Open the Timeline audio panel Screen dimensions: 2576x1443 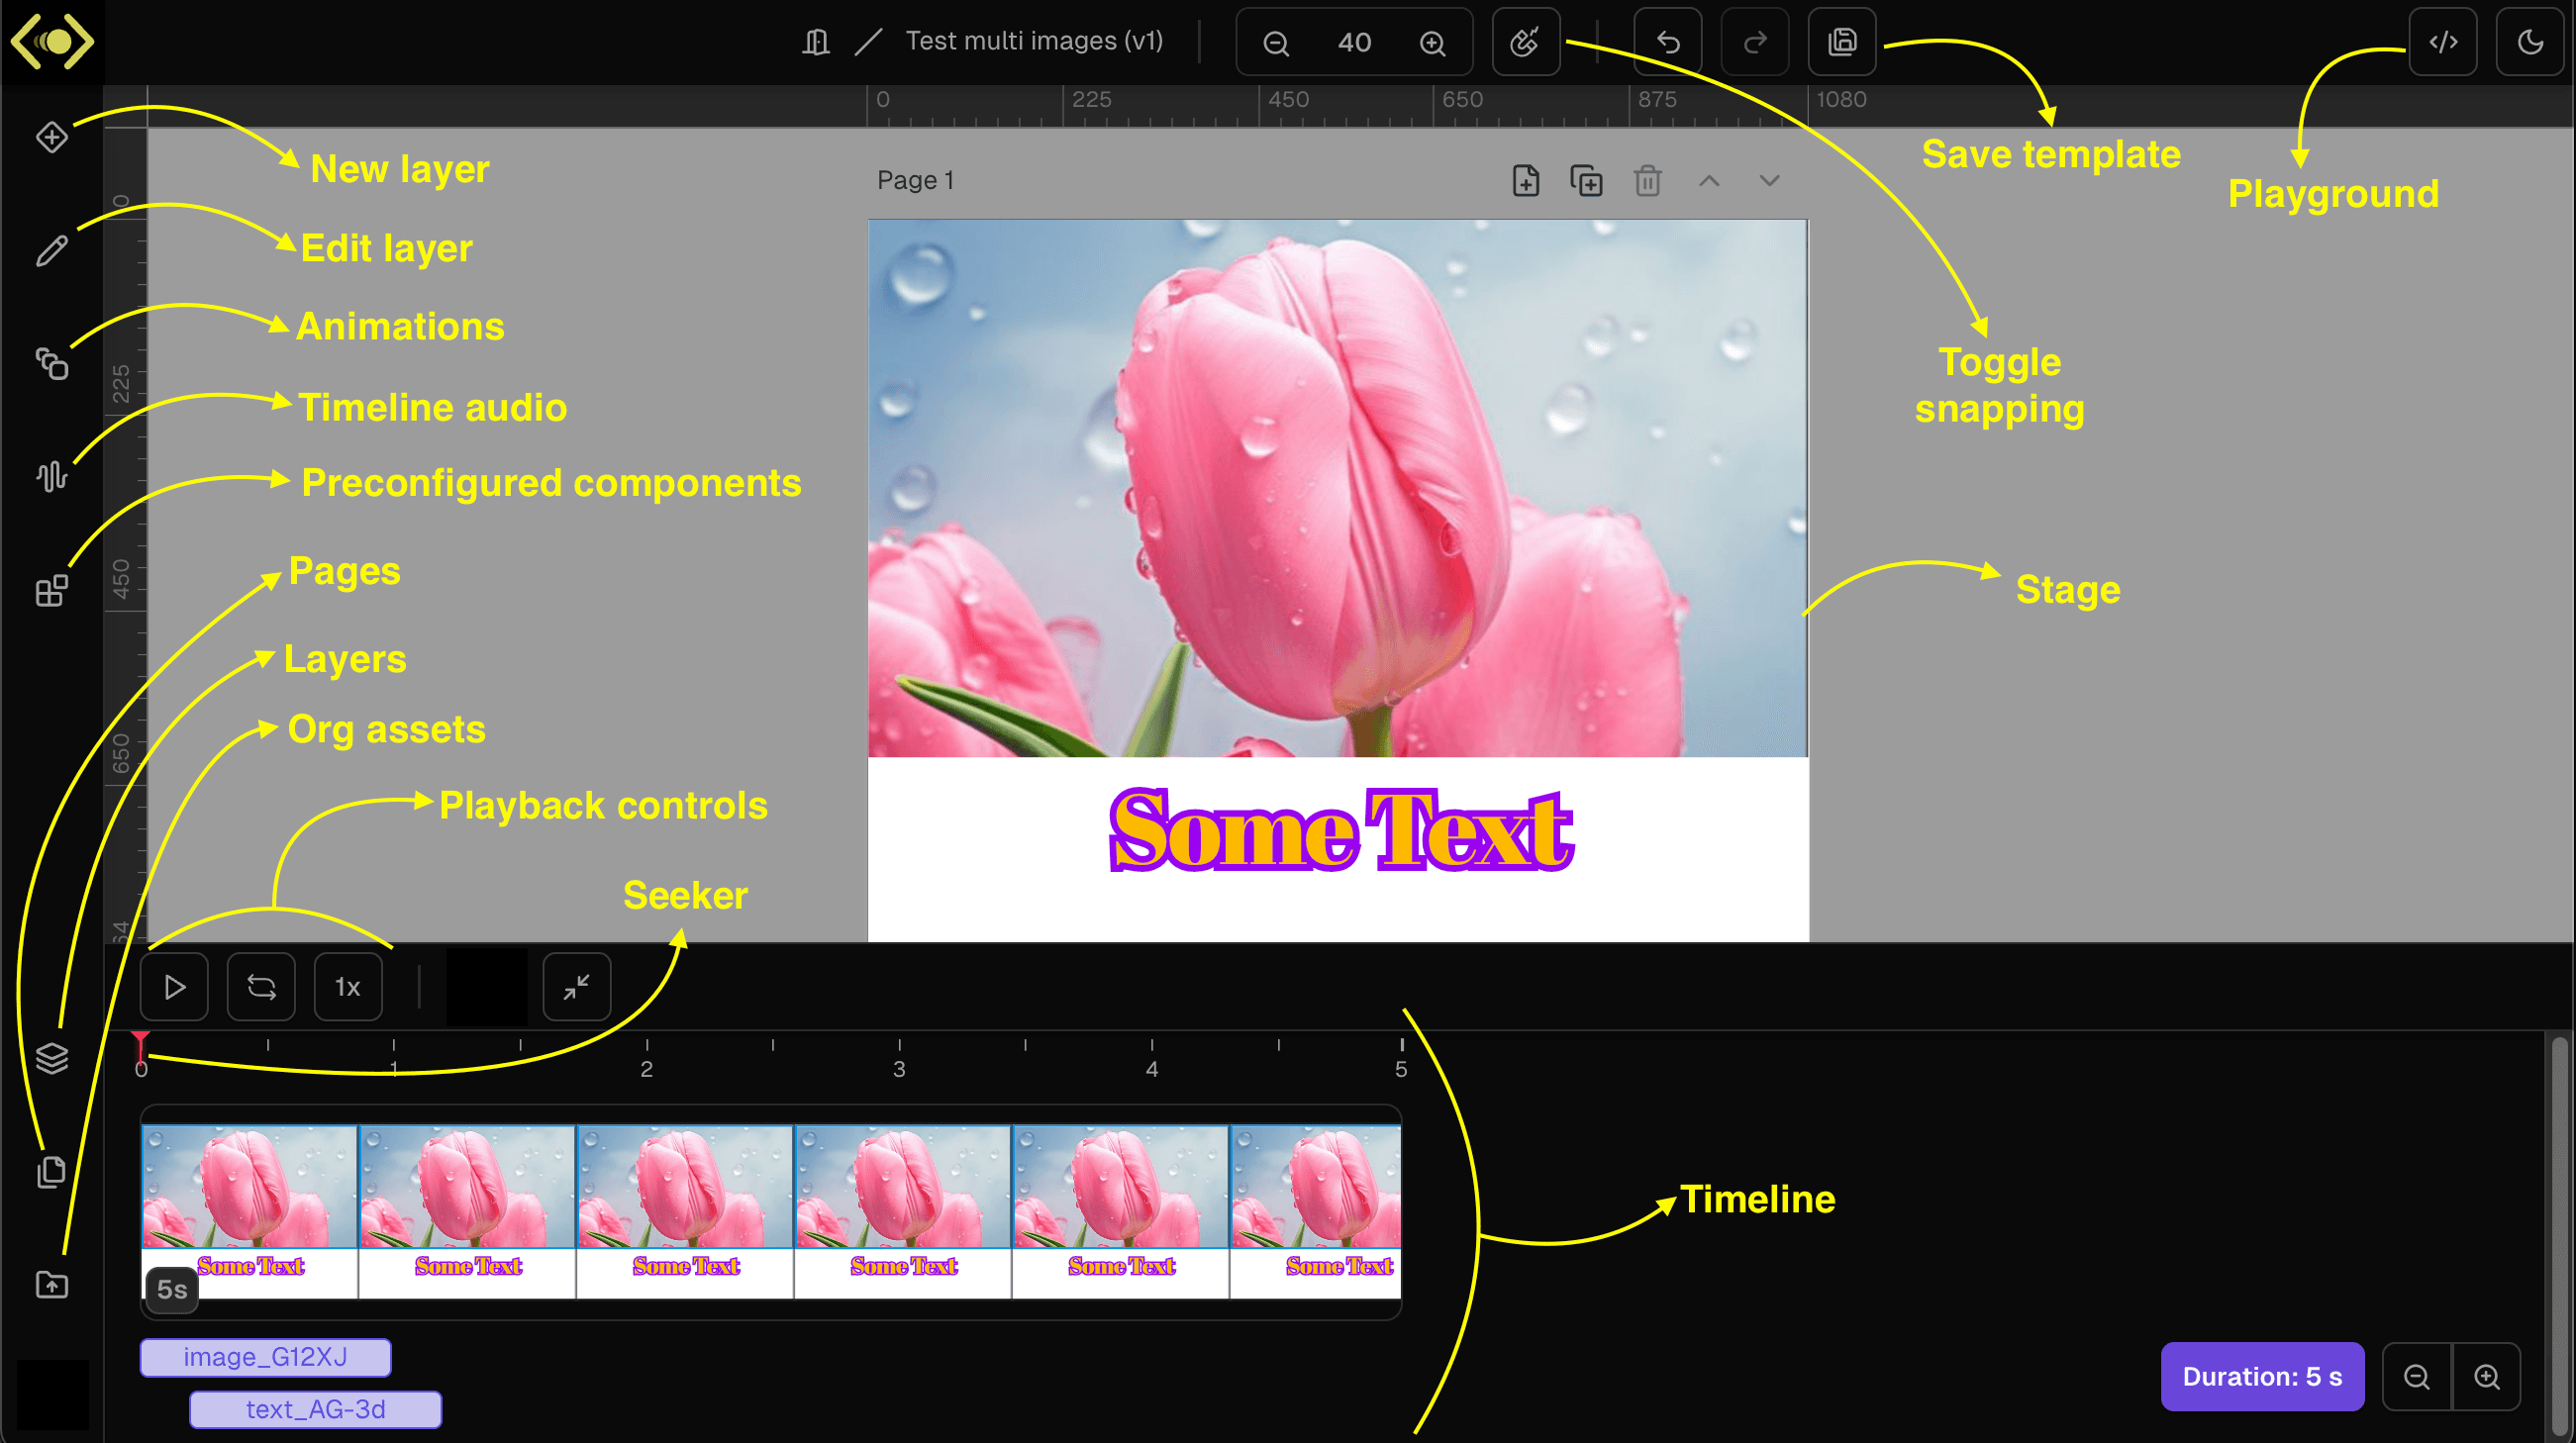click(51, 475)
